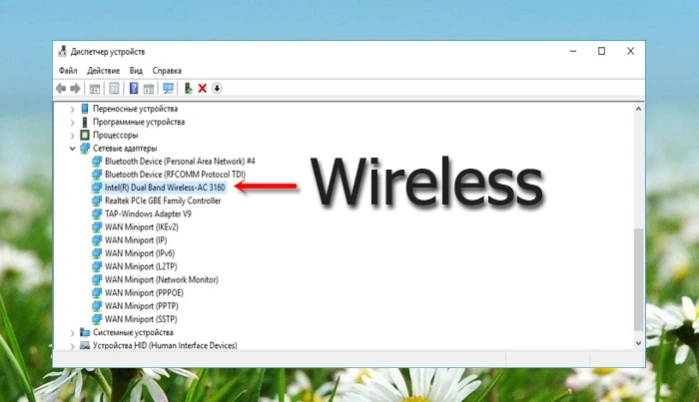The image size is (699, 402).
Task: Open the Properties toolbar icon
Action: [x=114, y=89]
